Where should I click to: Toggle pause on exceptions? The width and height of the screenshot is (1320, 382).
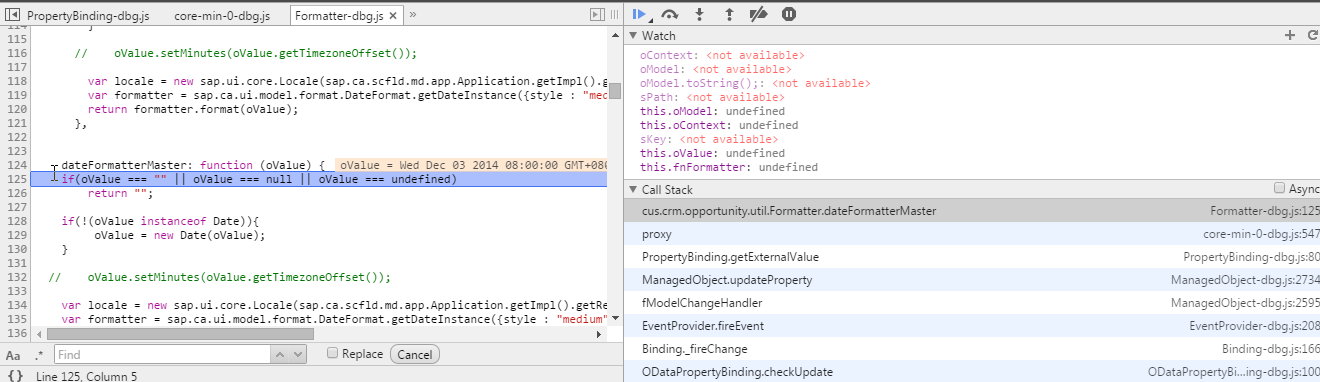tap(789, 14)
